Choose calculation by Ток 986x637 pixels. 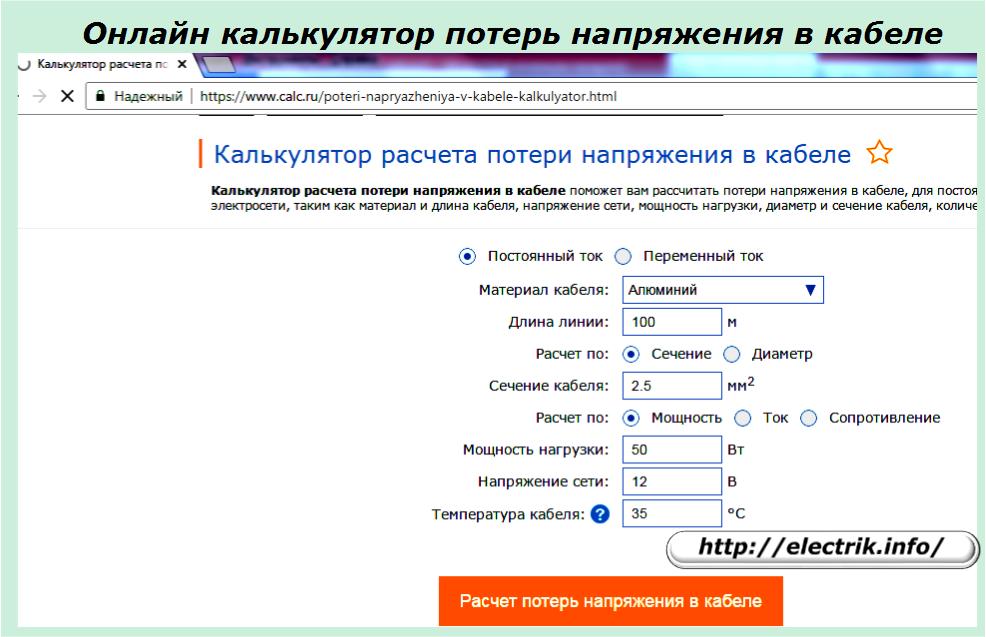click(x=742, y=418)
